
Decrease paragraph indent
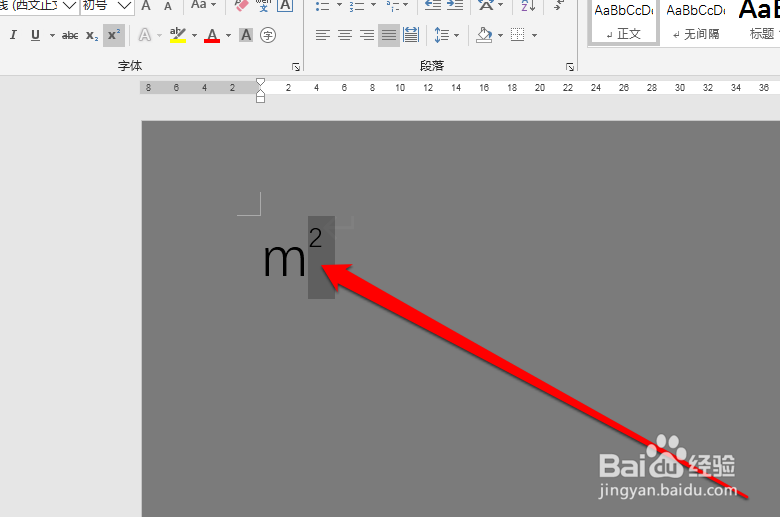pos(432,5)
